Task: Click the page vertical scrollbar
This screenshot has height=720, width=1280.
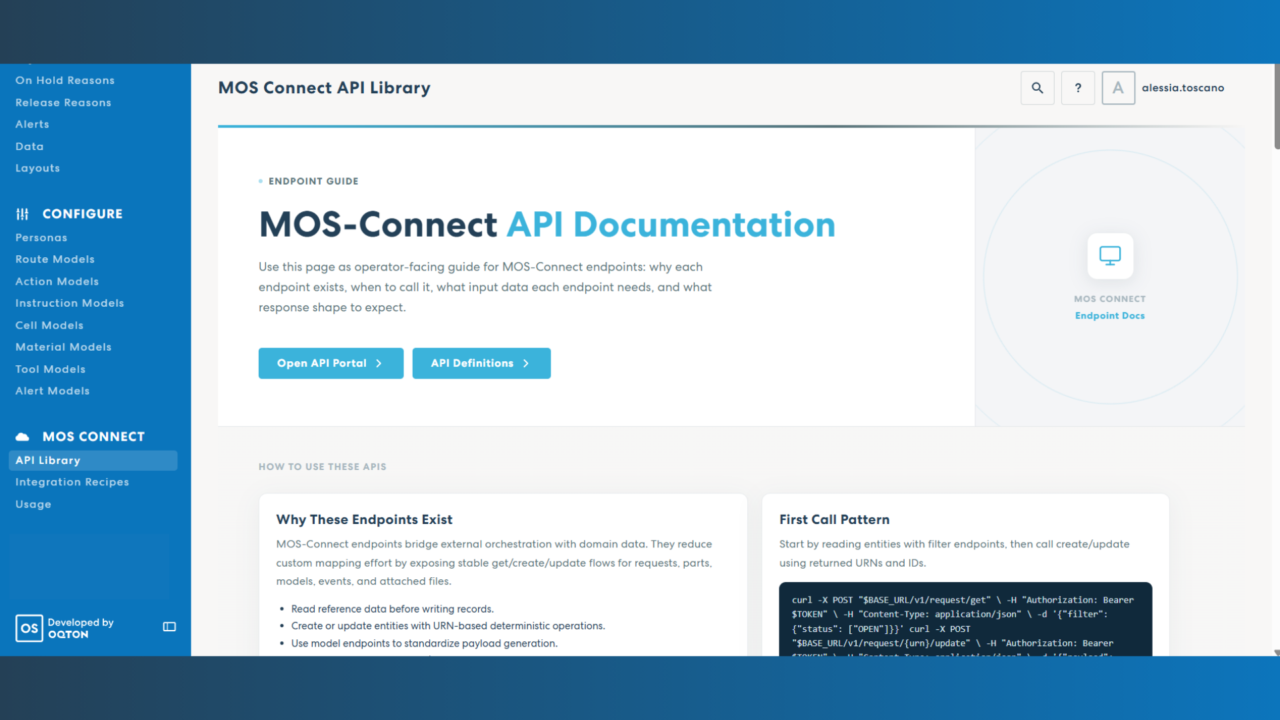Action: click(x=1275, y=108)
